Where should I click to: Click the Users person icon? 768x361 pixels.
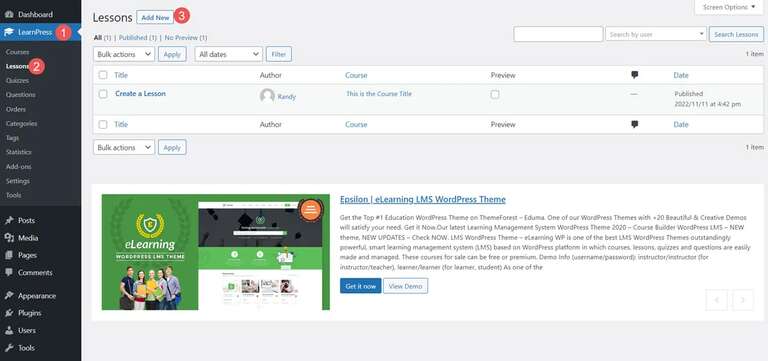[9, 331]
